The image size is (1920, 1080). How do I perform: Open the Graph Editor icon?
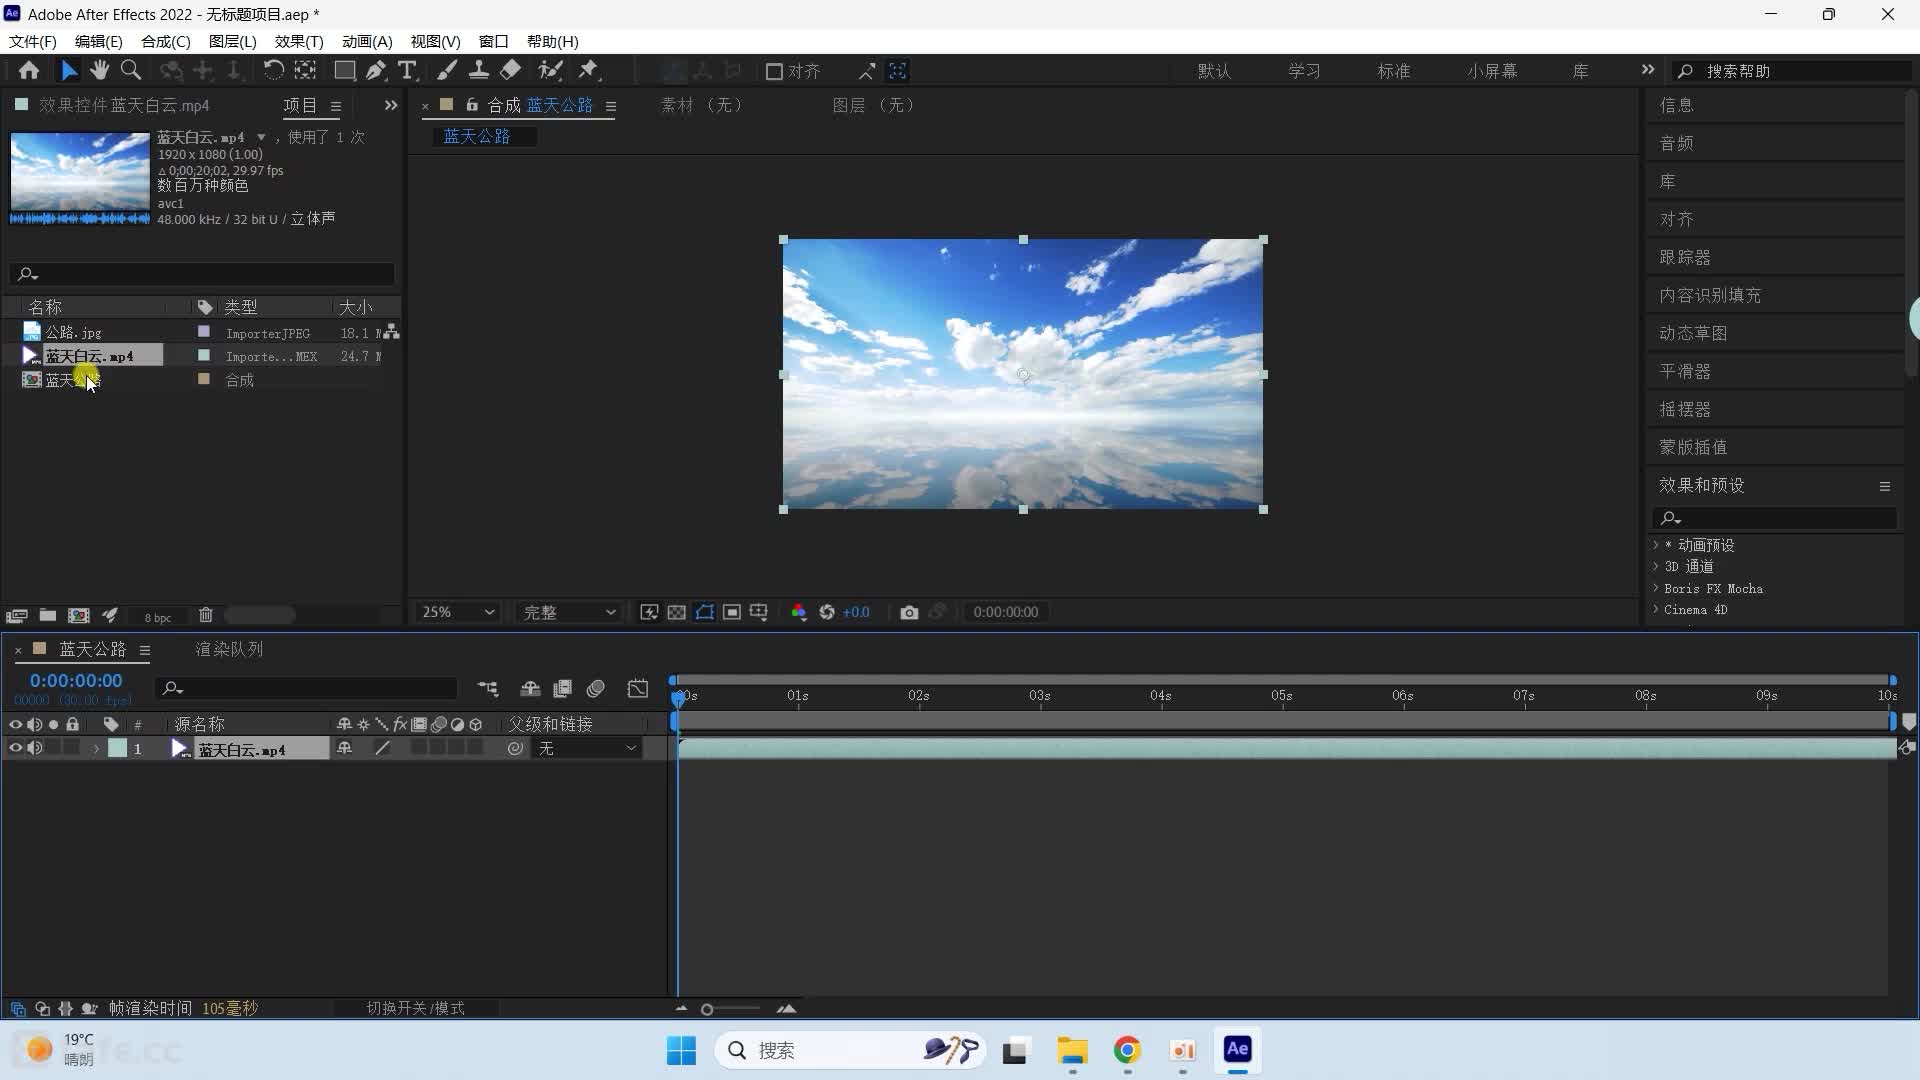(x=638, y=688)
